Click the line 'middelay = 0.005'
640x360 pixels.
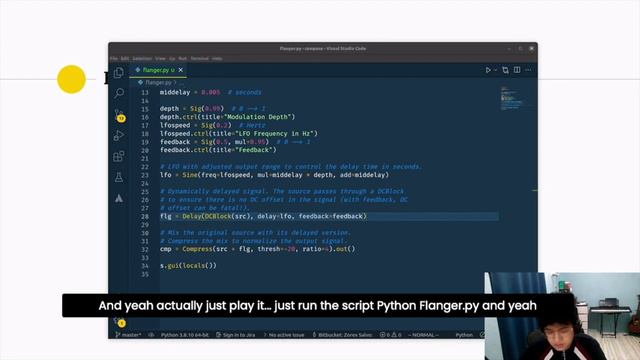click(211, 93)
